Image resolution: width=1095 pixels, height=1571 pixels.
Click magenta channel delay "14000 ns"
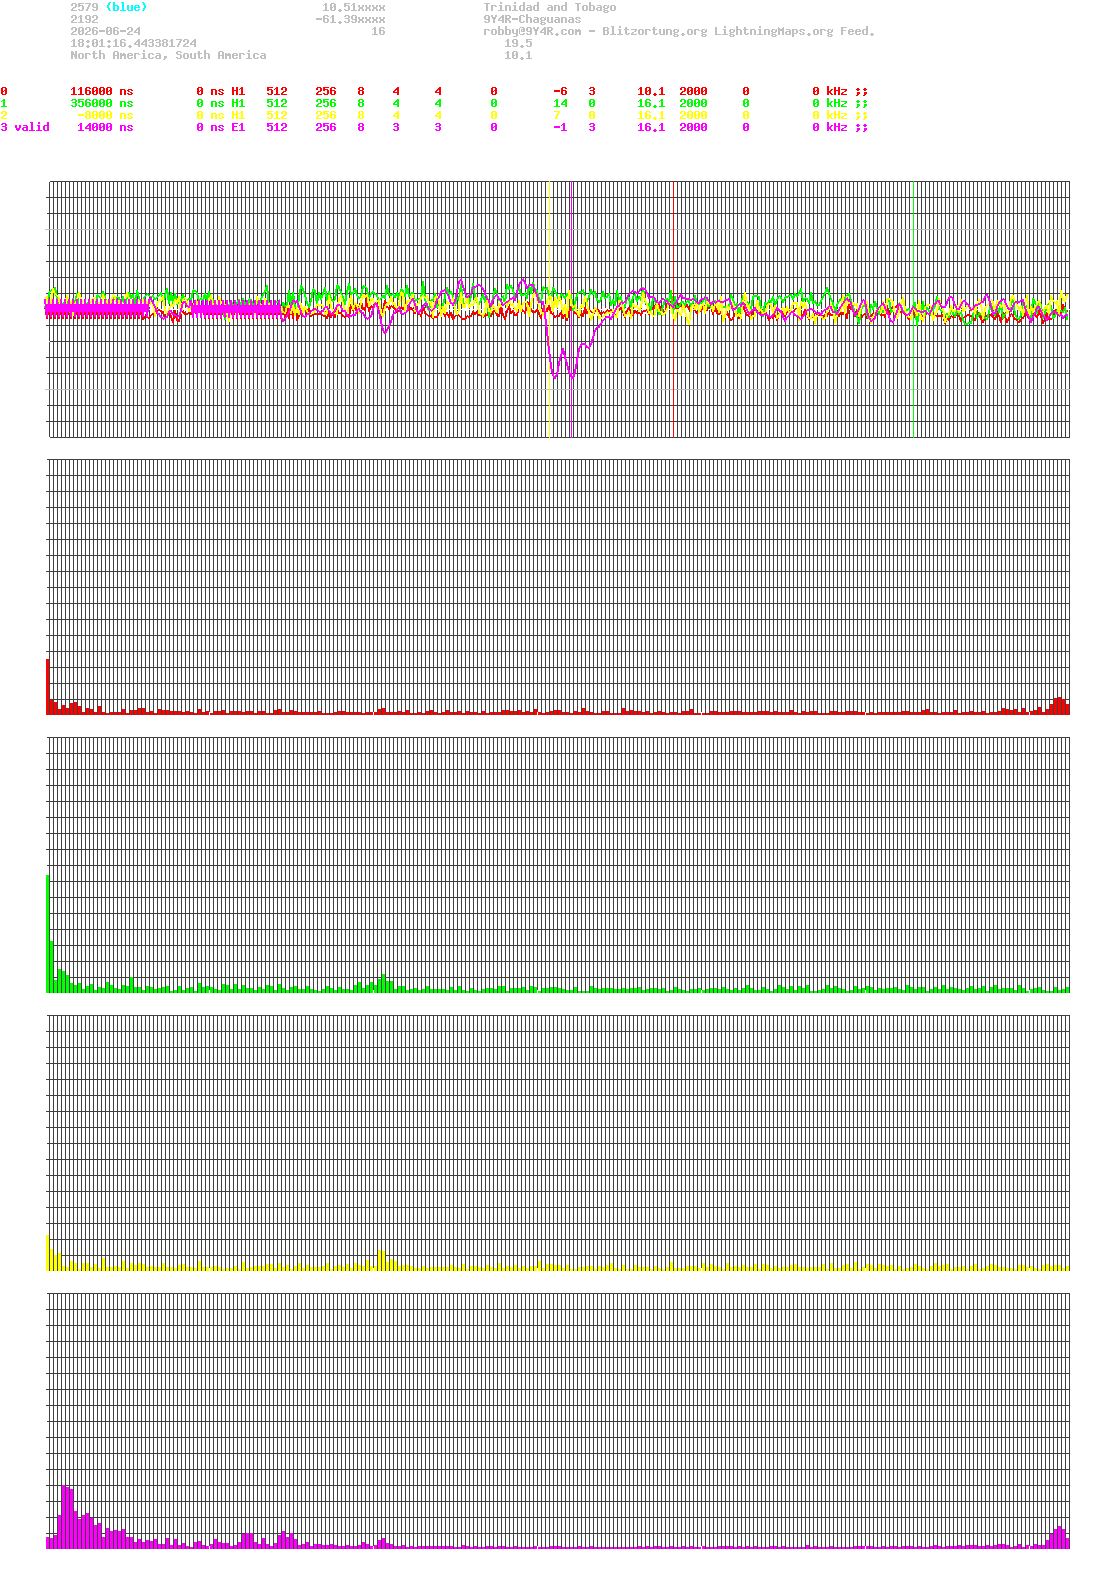click(x=105, y=127)
